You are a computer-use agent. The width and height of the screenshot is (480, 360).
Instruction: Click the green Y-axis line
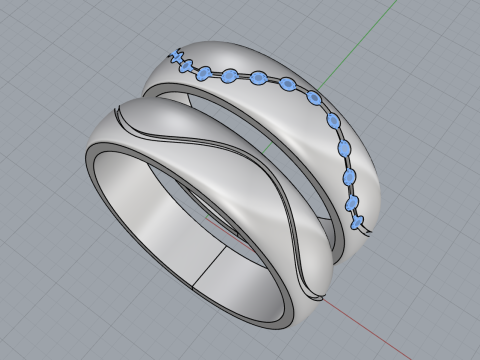click(x=358, y=44)
